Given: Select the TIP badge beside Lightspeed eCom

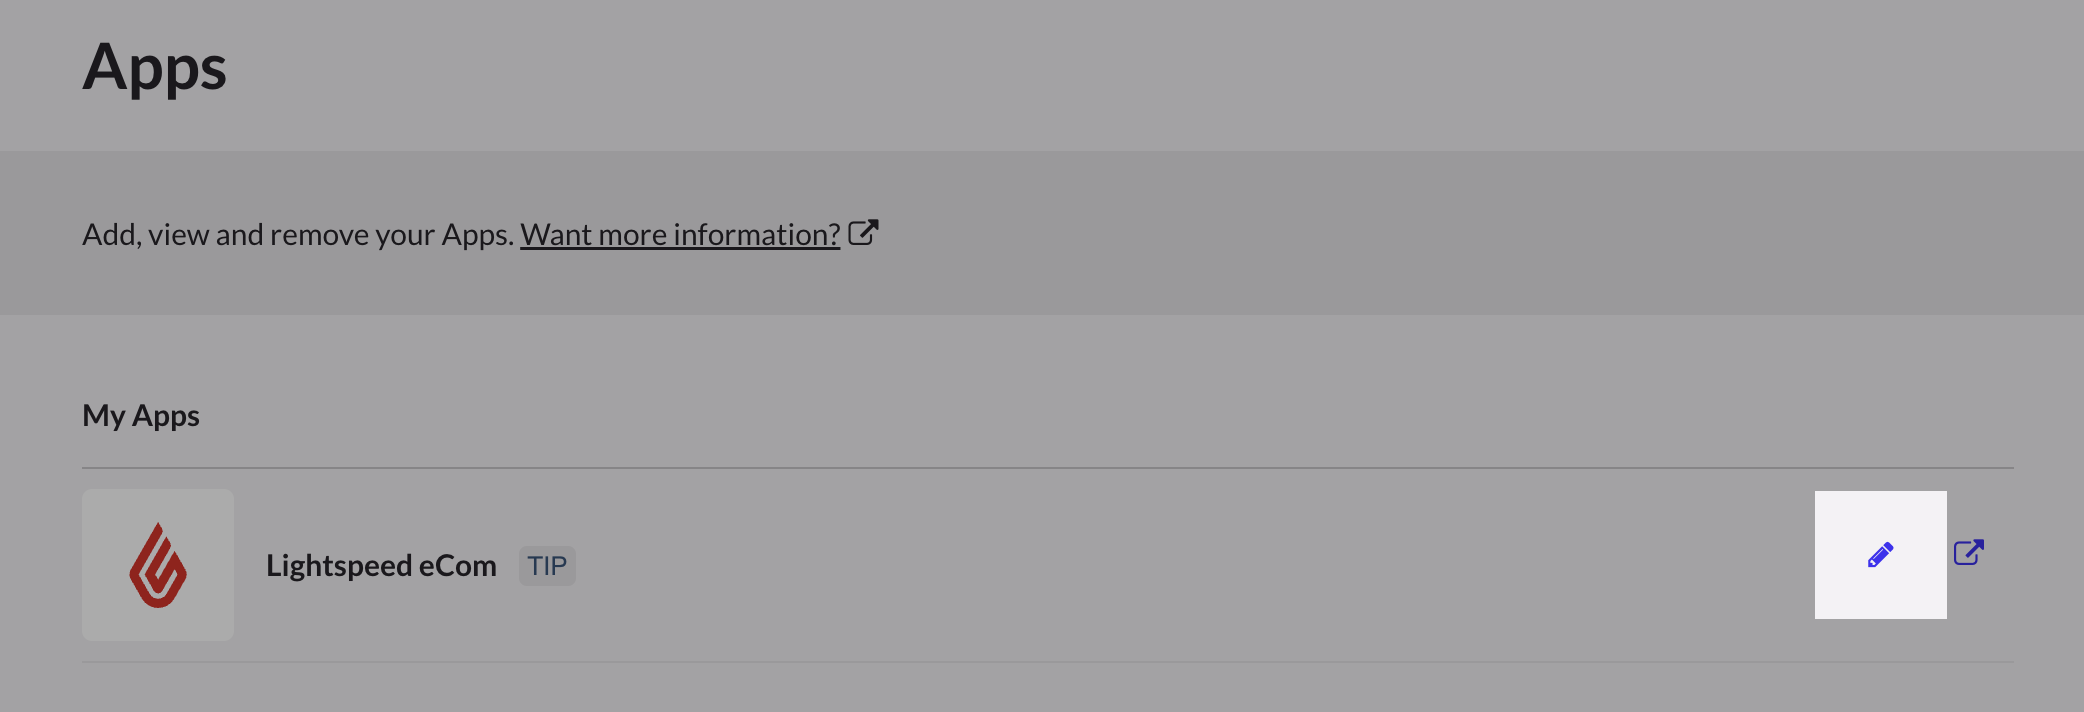Looking at the screenshot, I should pyautogui.click(x=547, y=566).
